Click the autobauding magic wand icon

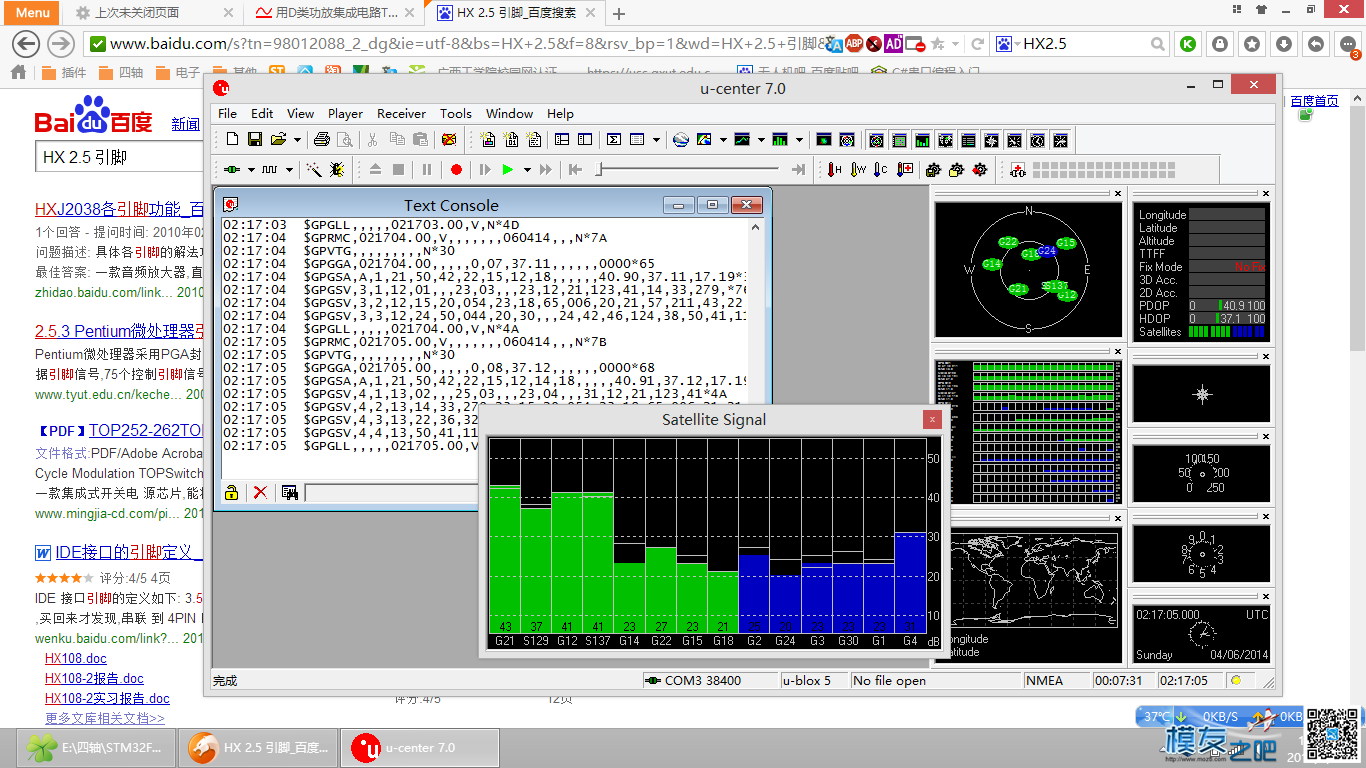314,170
